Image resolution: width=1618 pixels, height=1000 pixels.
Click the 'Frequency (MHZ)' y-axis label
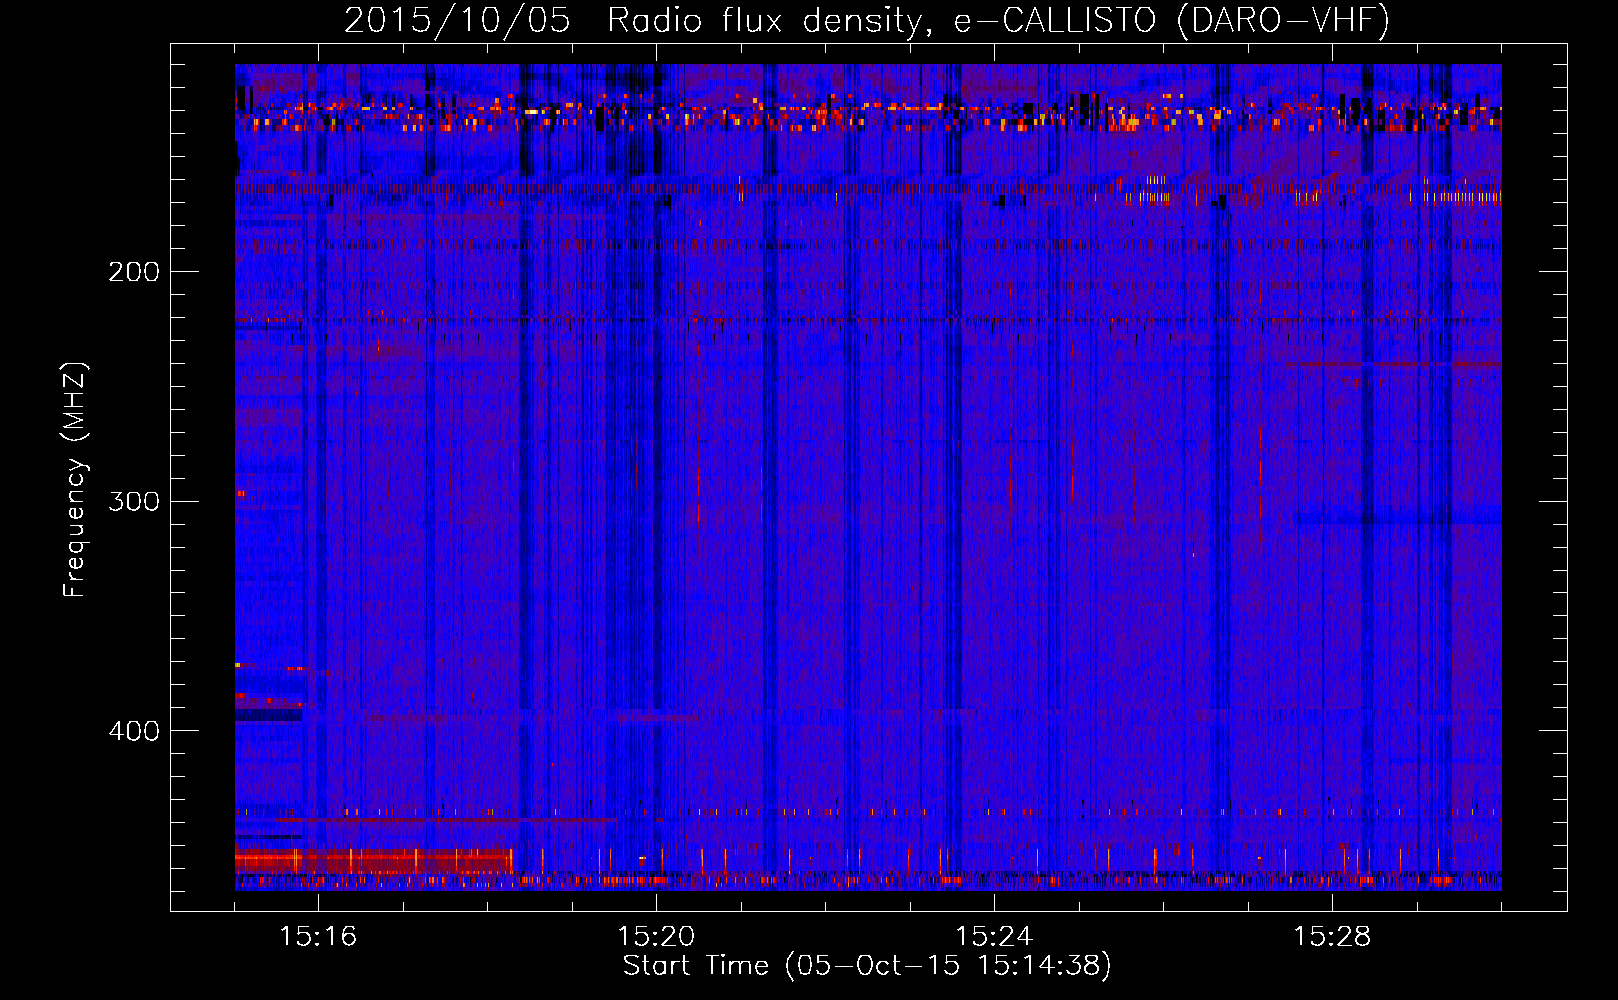[75, 480]
